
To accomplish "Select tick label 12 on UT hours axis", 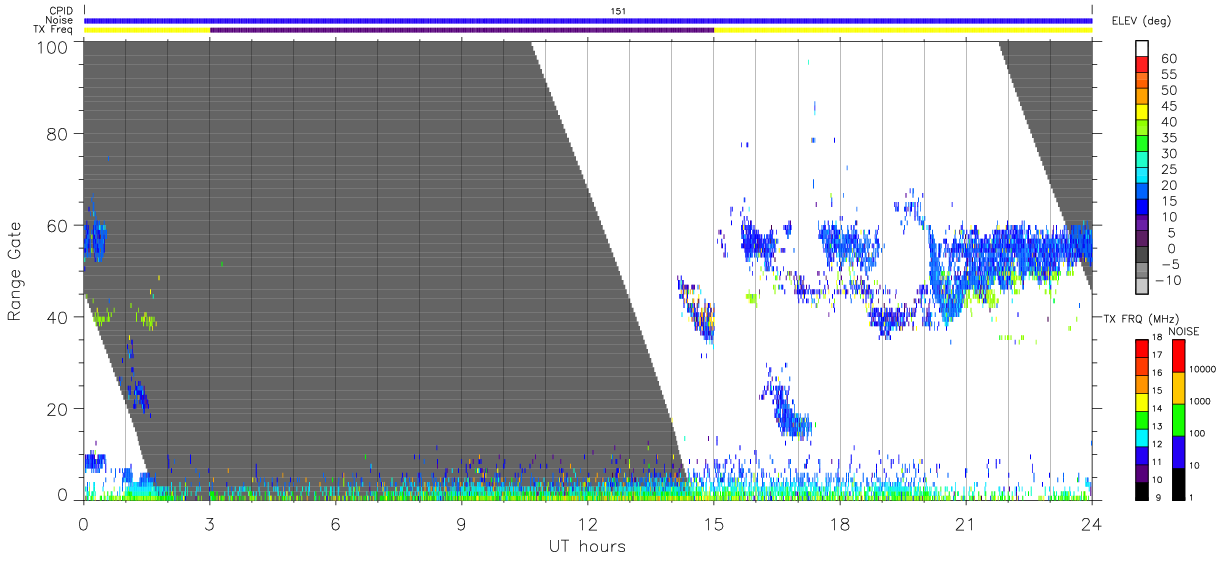I will click(587, 523).
